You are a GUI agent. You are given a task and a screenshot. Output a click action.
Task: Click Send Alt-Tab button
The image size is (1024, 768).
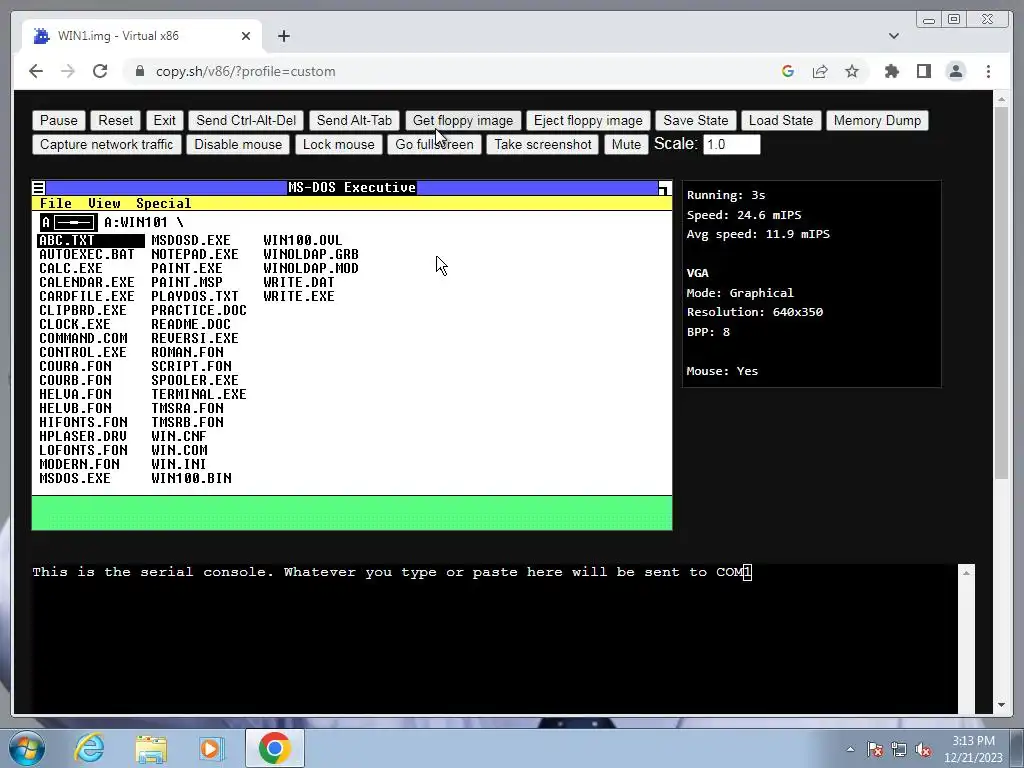354,120
